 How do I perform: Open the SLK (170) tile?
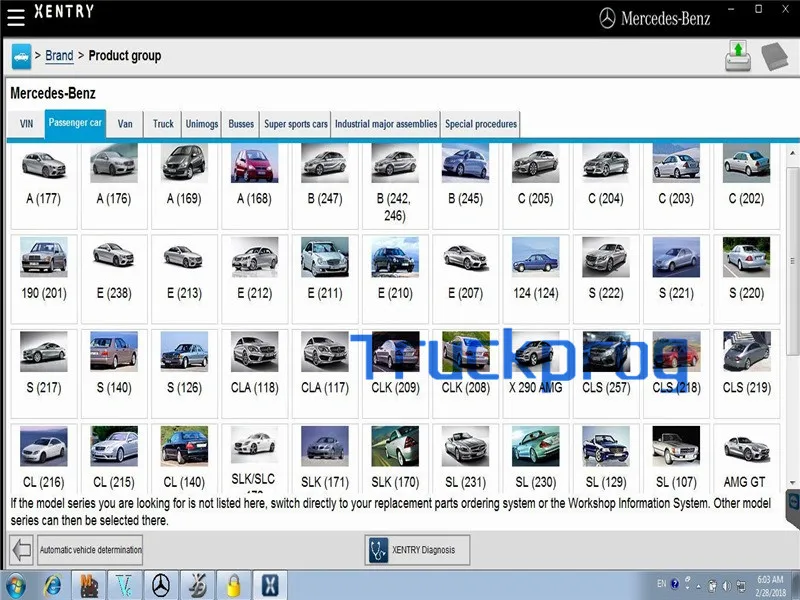[395, 458]
